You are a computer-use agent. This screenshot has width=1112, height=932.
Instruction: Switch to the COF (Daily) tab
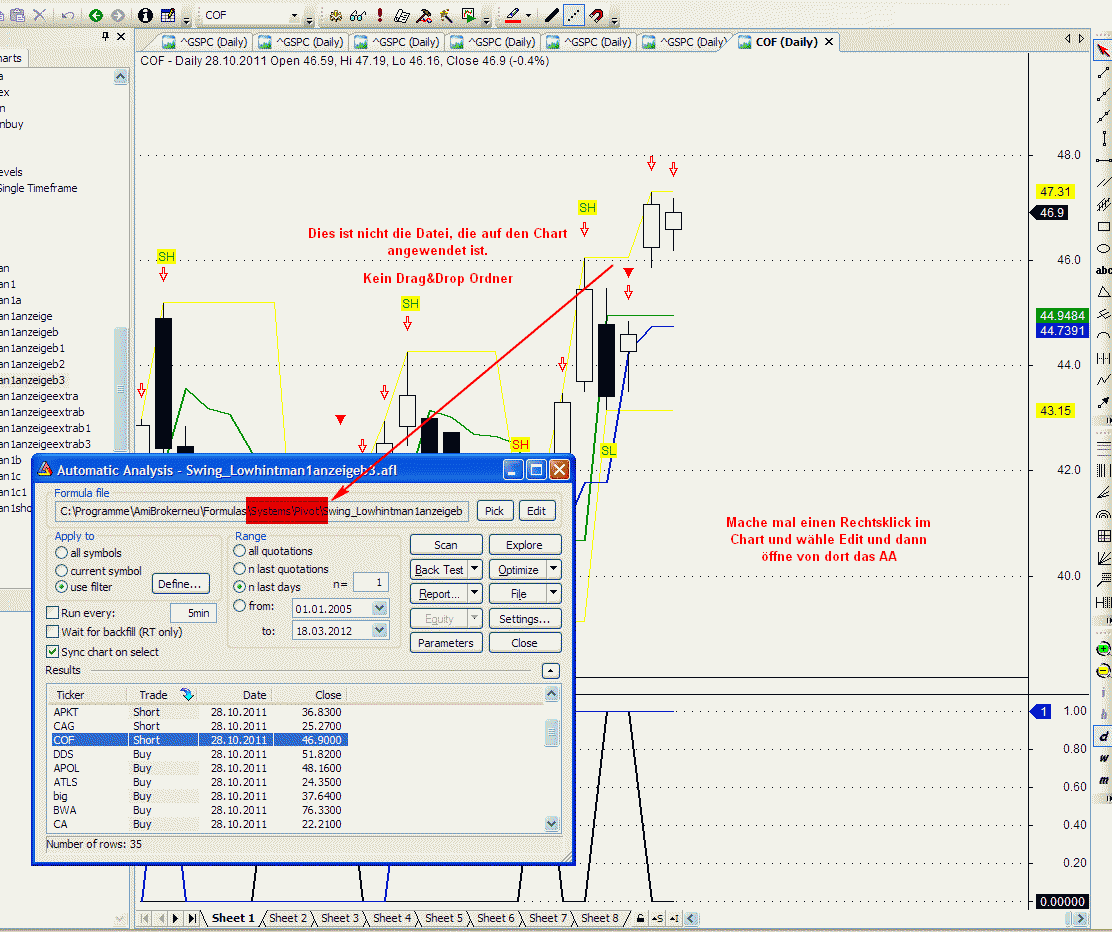[x=786, y=42]
